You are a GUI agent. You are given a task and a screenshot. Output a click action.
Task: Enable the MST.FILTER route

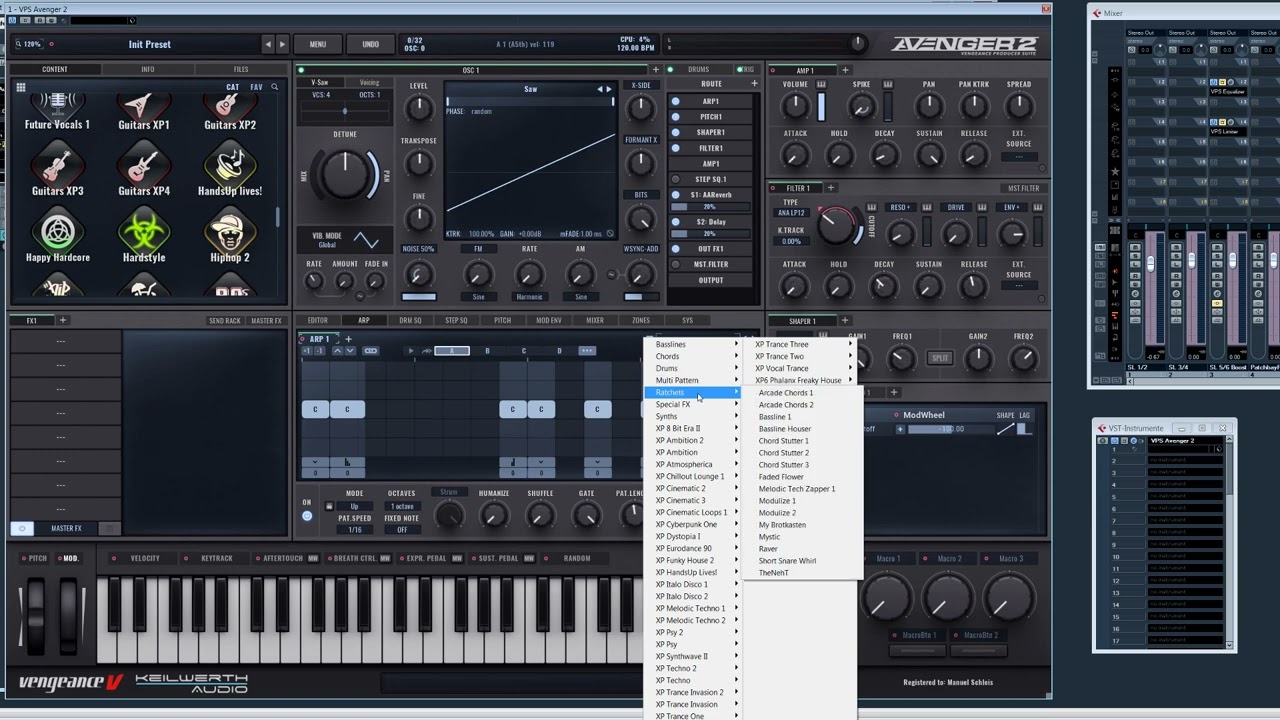click(676, 264)
